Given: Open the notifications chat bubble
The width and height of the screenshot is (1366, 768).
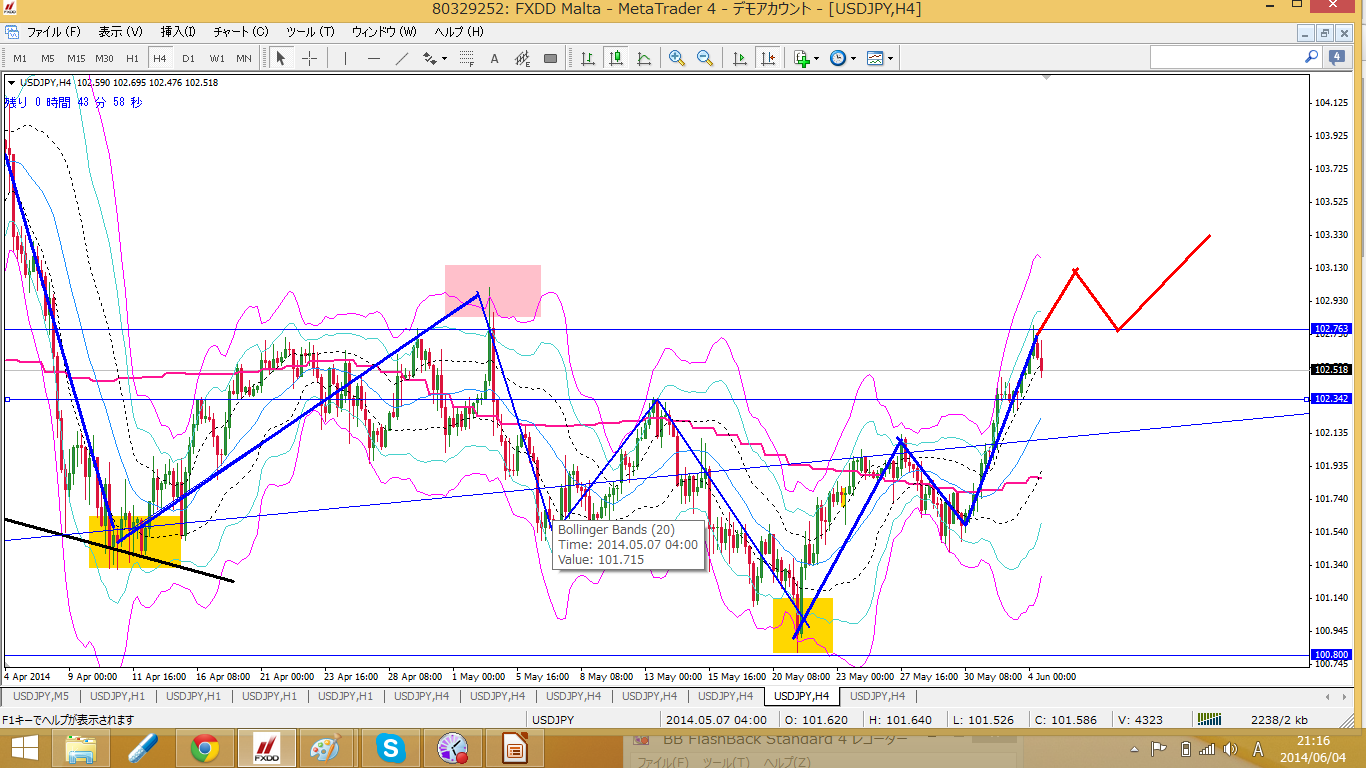Looking at the screenshot, I should click(1336, 58).
